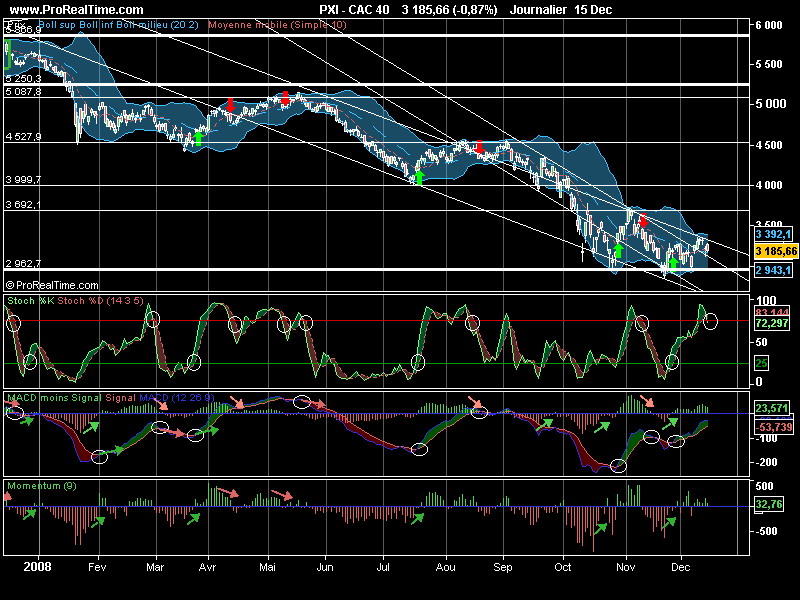Select the blue '3 392,1' upper band price tag

773,234
